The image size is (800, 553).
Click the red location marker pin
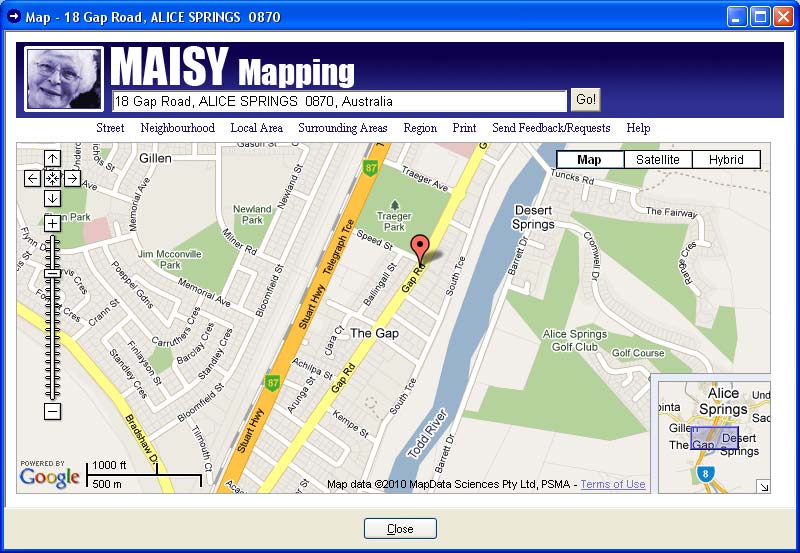point(420,249)
